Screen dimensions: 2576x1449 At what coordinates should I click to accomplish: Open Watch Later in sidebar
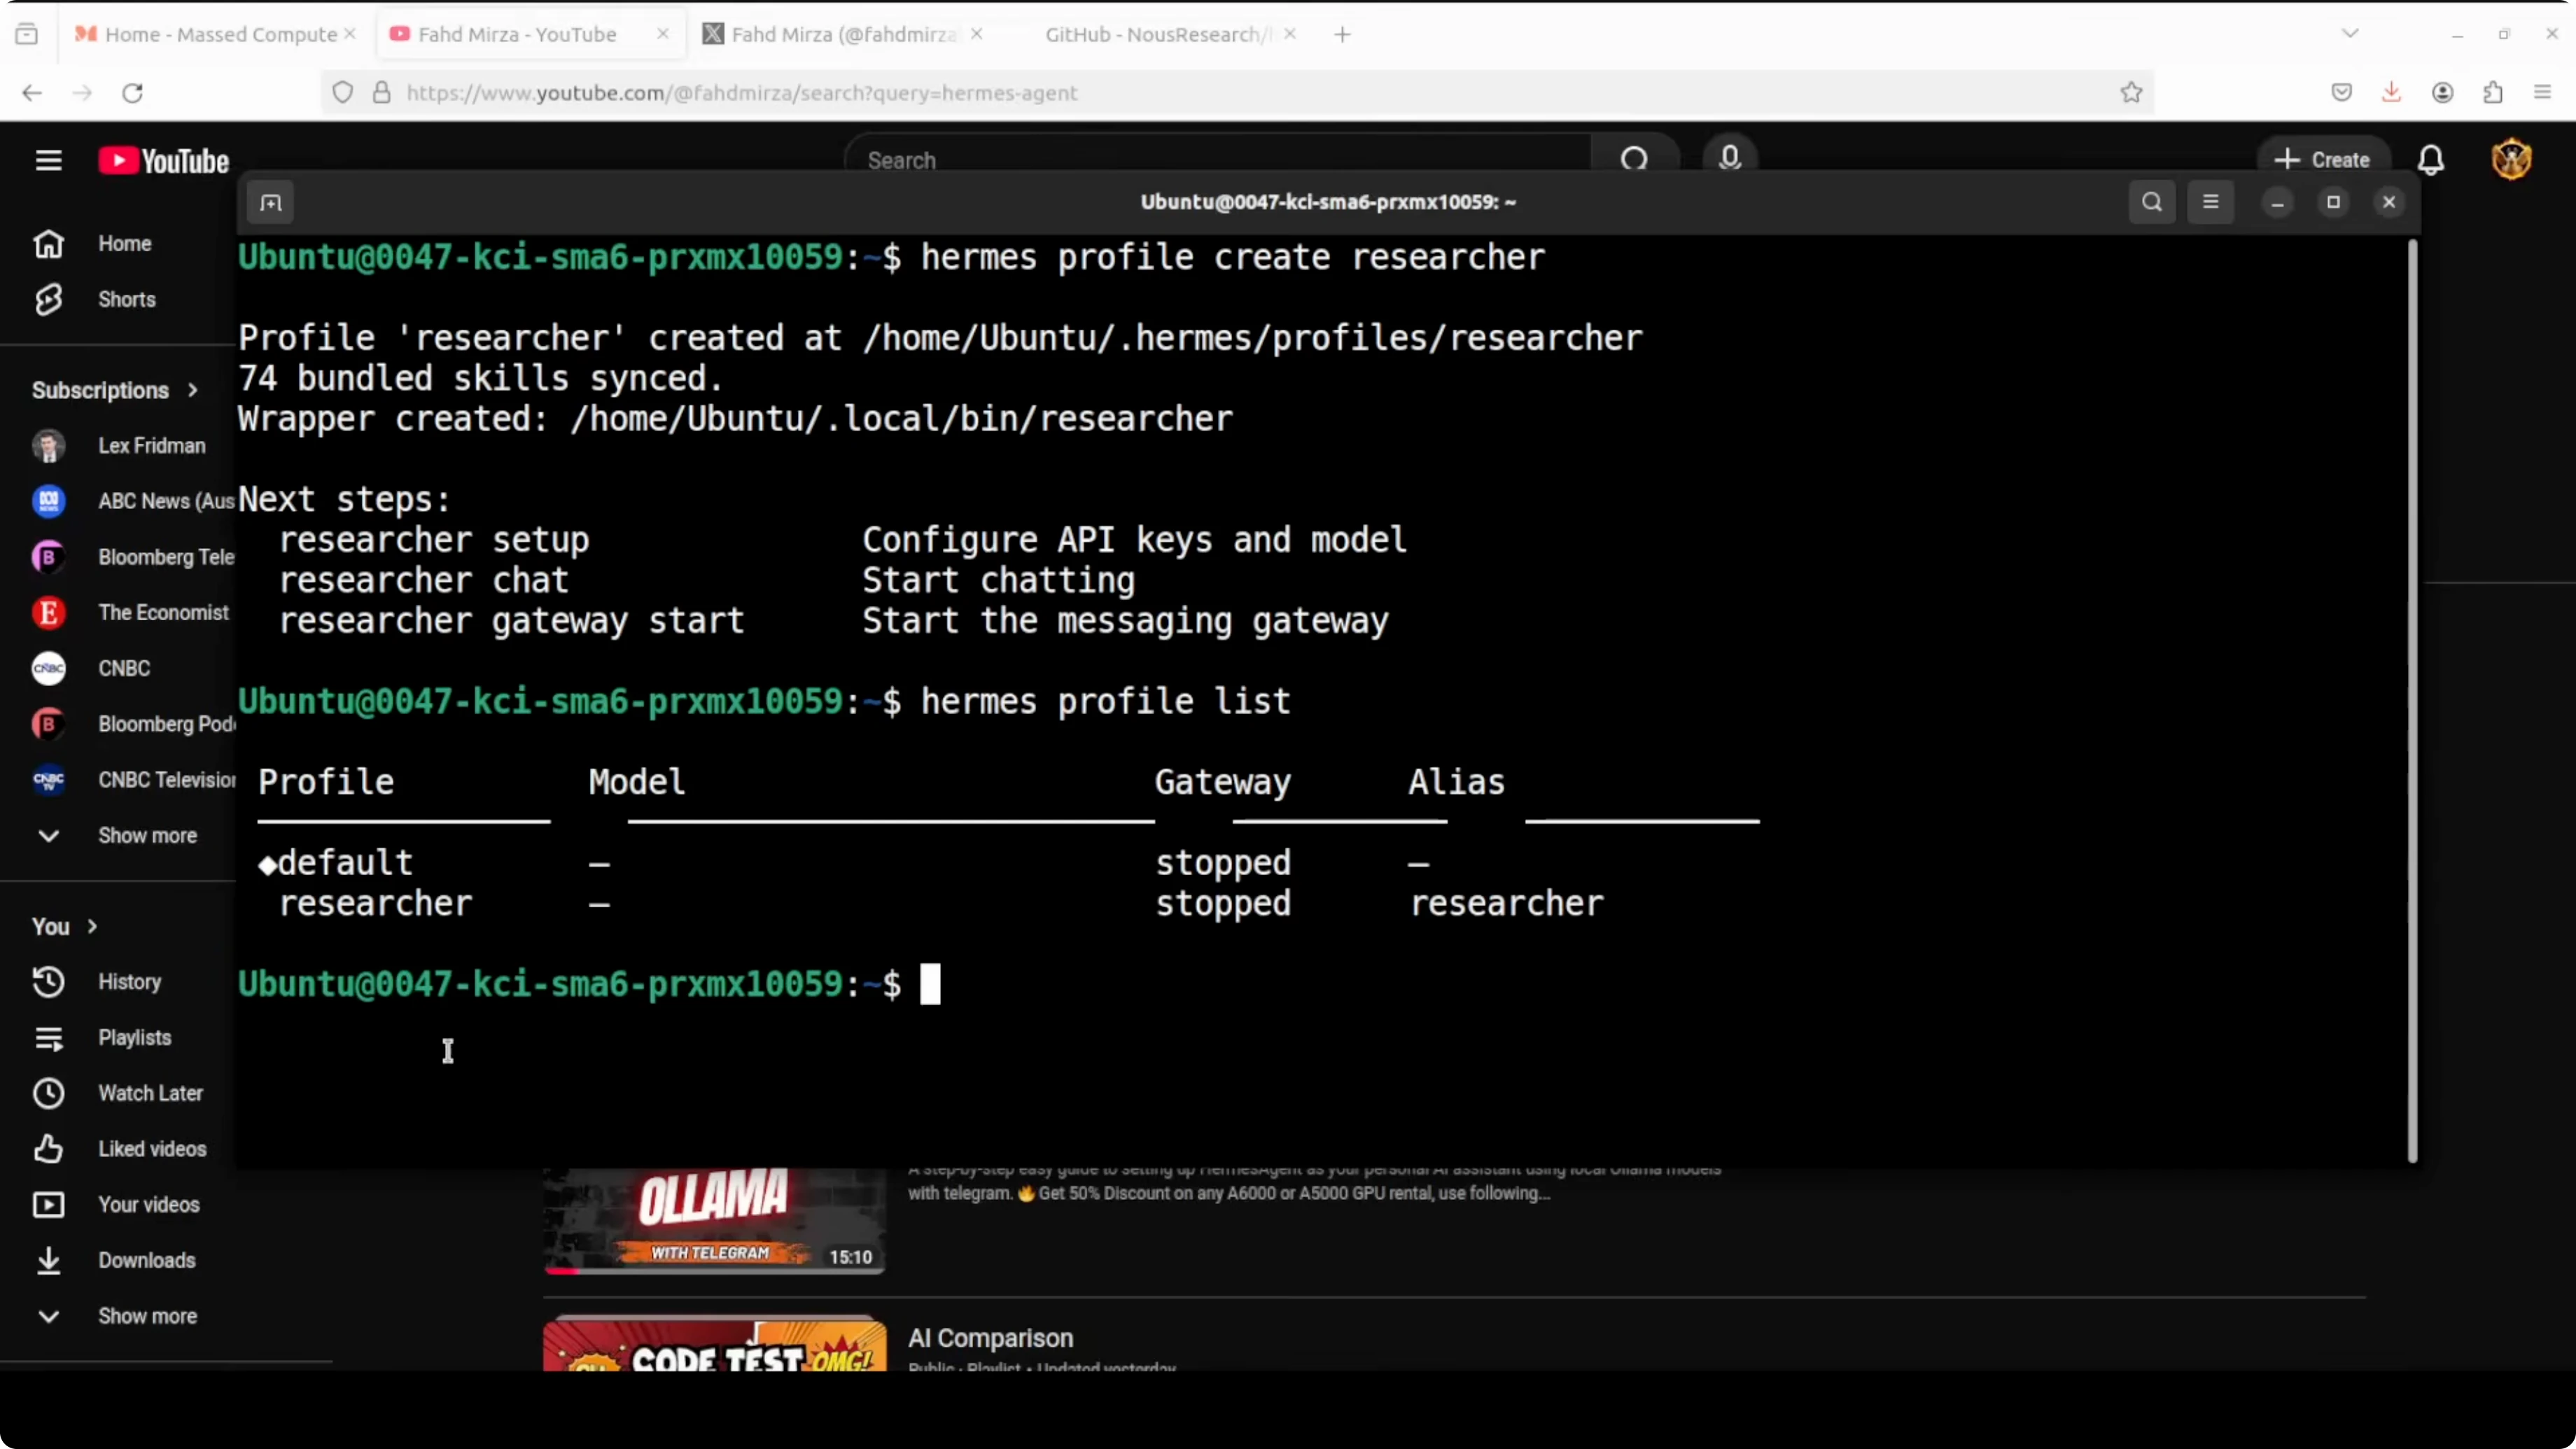tap(150, 1093)
